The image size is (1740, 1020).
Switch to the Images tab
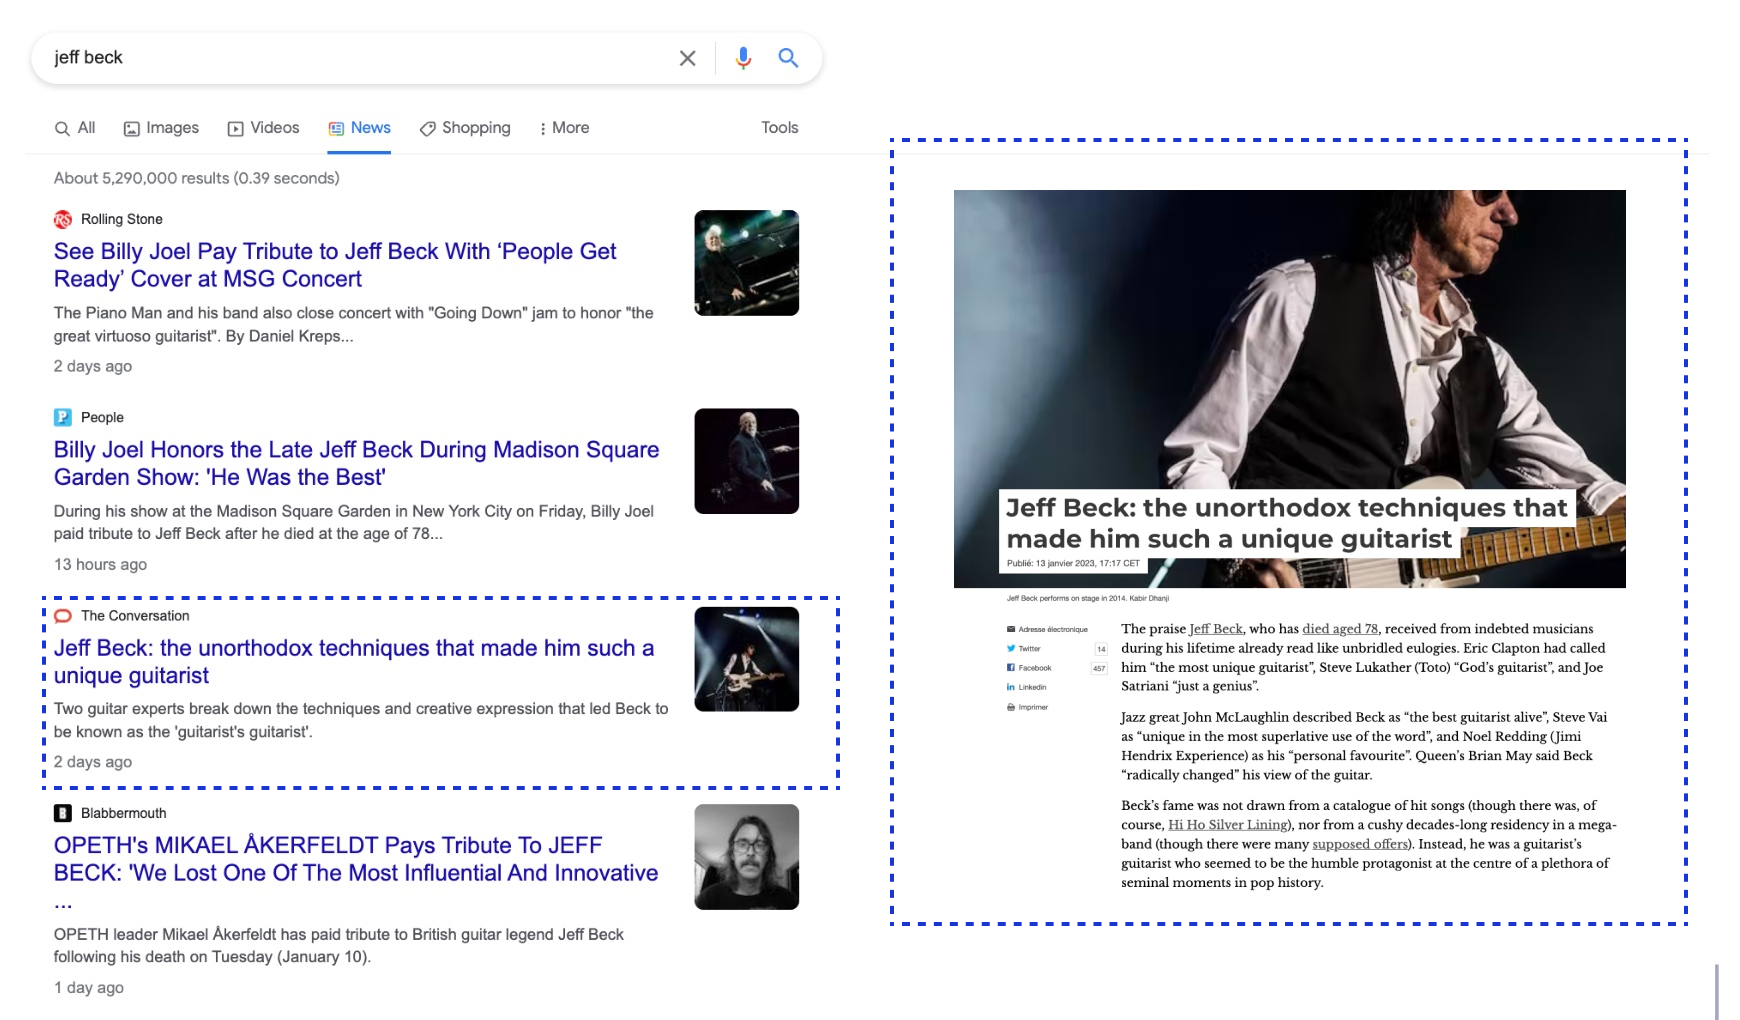click(x=161, y=128)
